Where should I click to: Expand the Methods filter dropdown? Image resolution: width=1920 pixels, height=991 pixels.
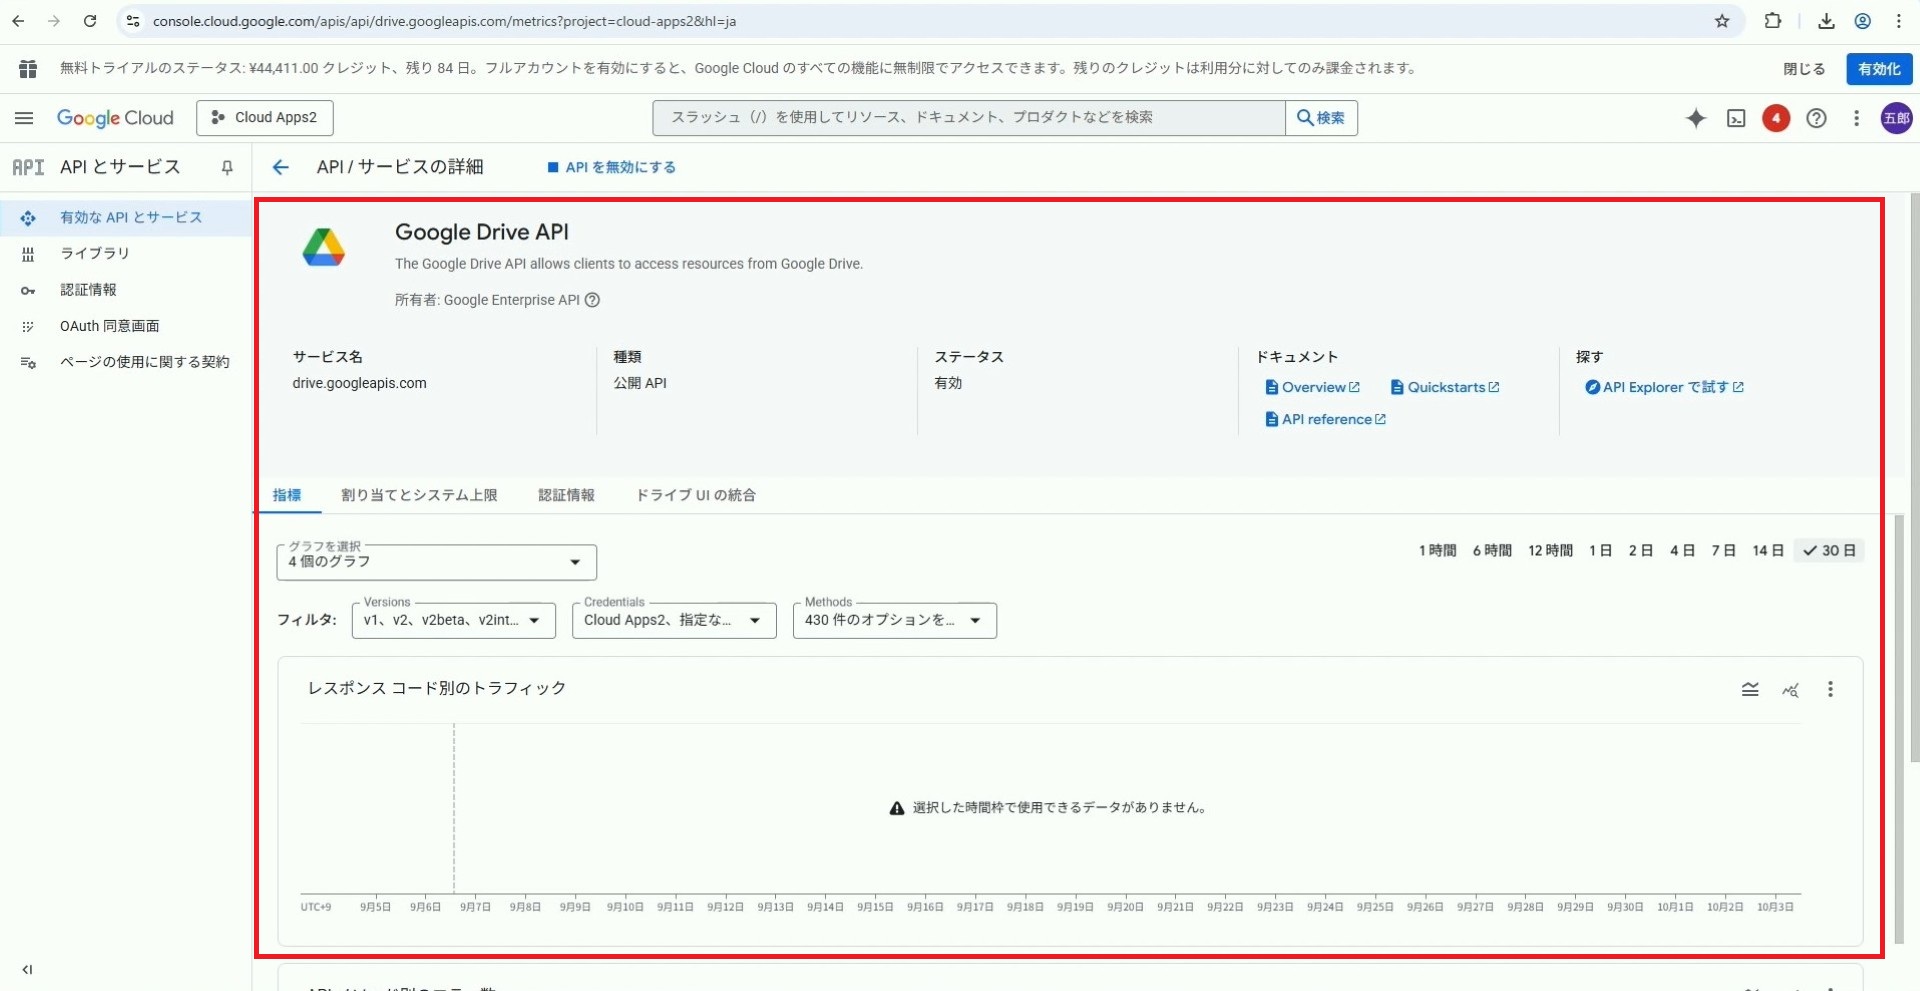point(894,620)
